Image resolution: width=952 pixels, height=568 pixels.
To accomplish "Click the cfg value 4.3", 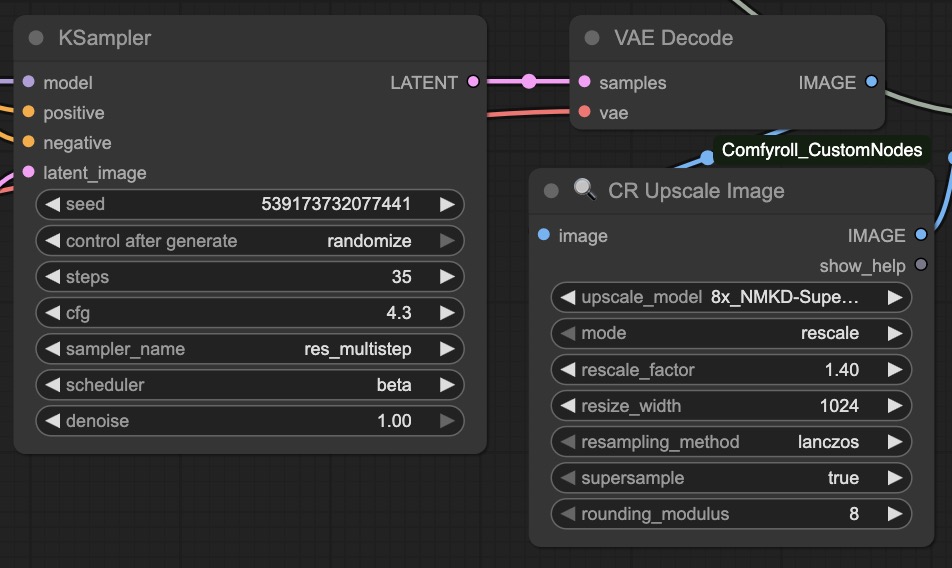I will click(x=399, y=313).
